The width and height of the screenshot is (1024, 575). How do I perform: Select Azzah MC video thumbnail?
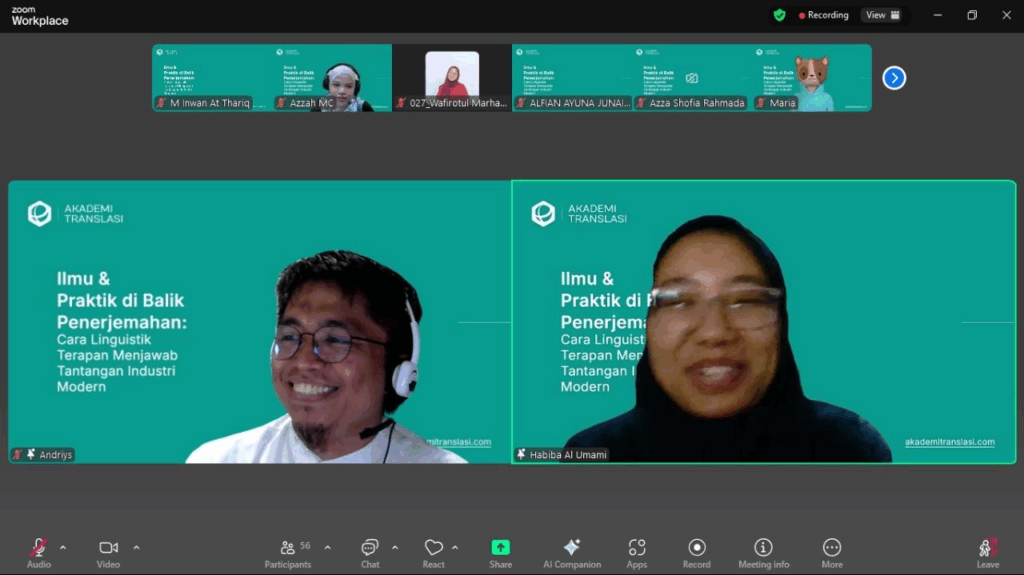(332, 78)
